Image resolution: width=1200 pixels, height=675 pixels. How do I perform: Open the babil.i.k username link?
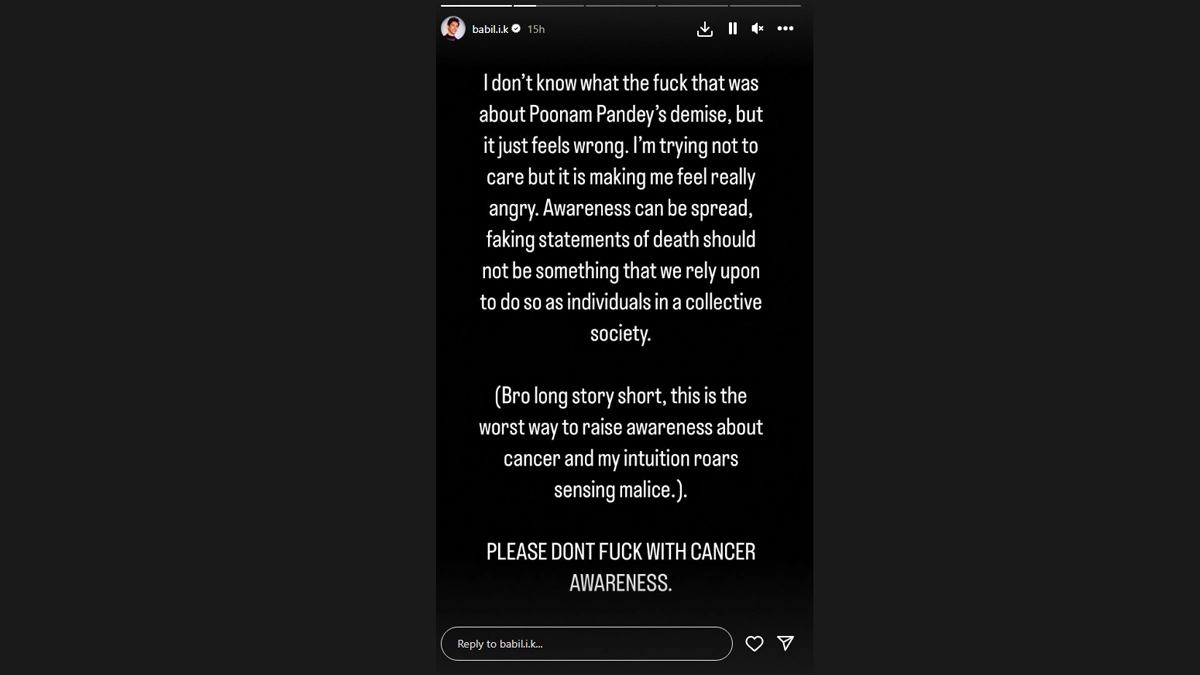click(x=490, y=29)
